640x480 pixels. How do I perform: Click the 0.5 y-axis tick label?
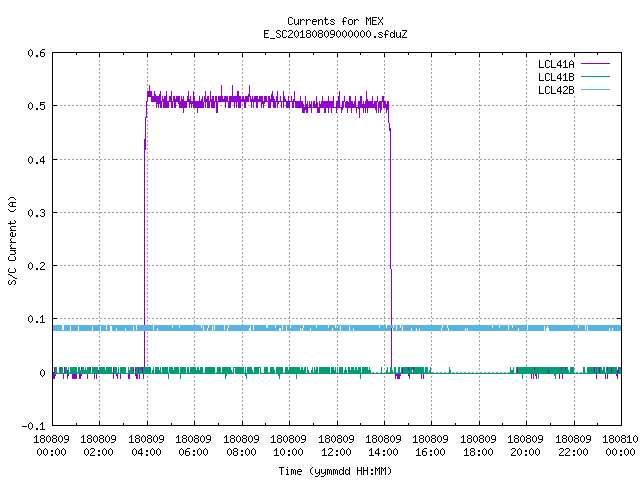point(36,106)
